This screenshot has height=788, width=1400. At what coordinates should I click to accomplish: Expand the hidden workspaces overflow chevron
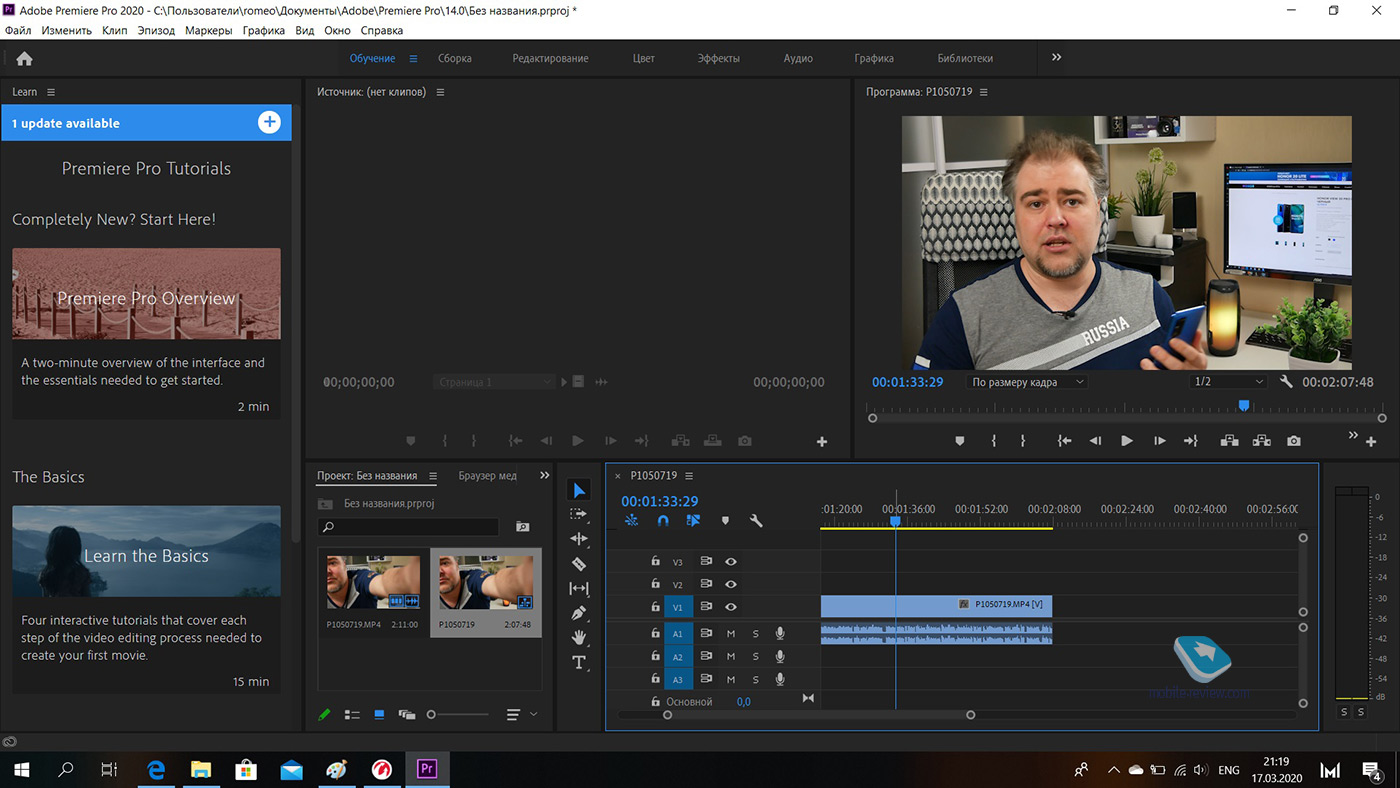tap(1057, 58)
